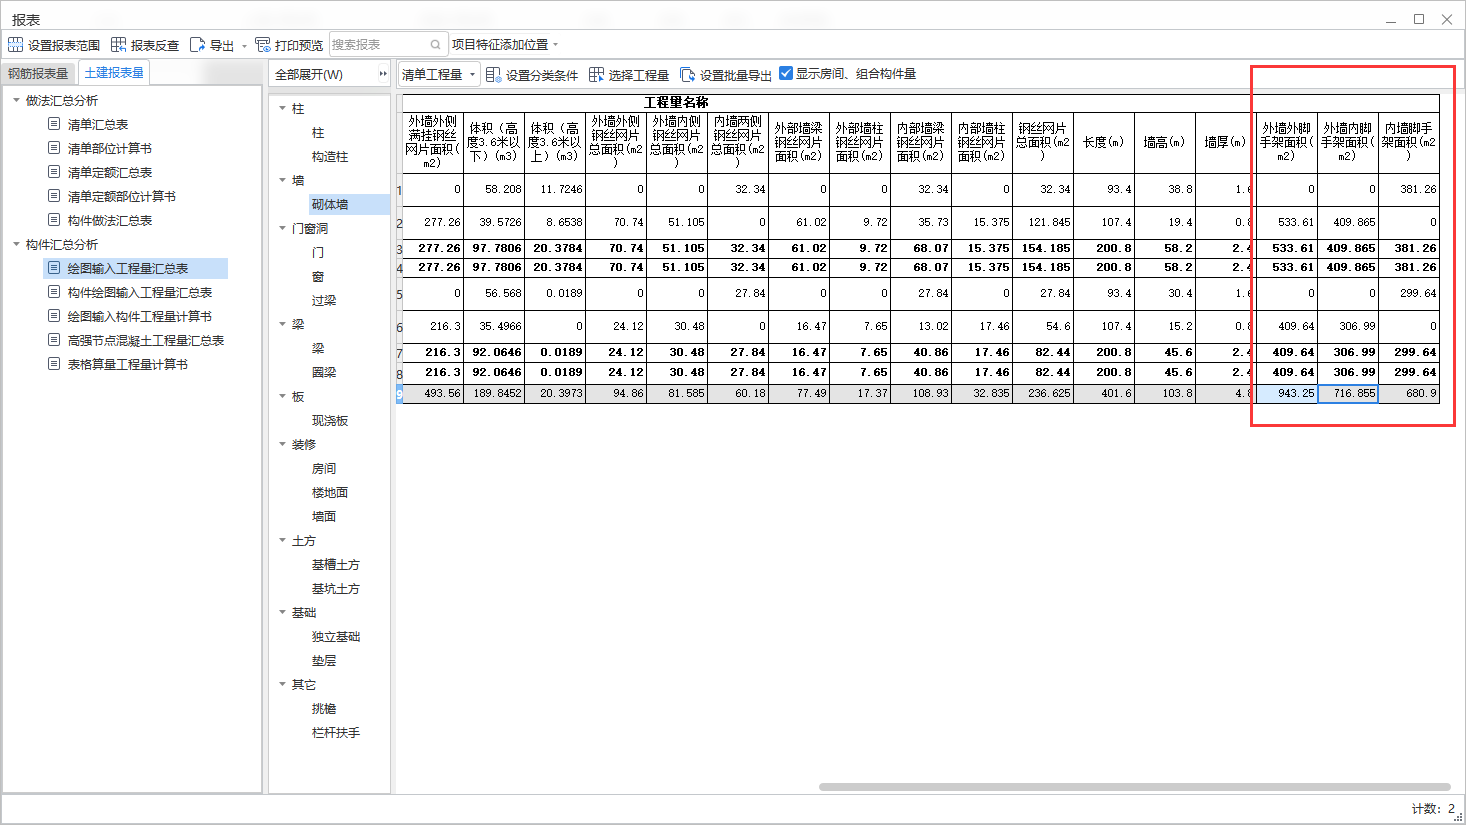Select 圈梁 in component list

324,372
